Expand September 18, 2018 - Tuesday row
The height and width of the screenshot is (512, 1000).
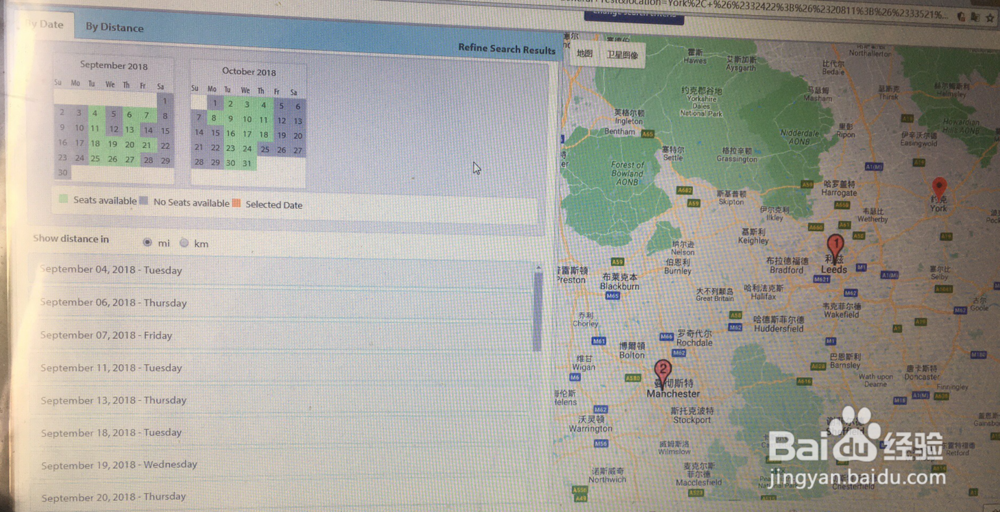click(281, 433)
